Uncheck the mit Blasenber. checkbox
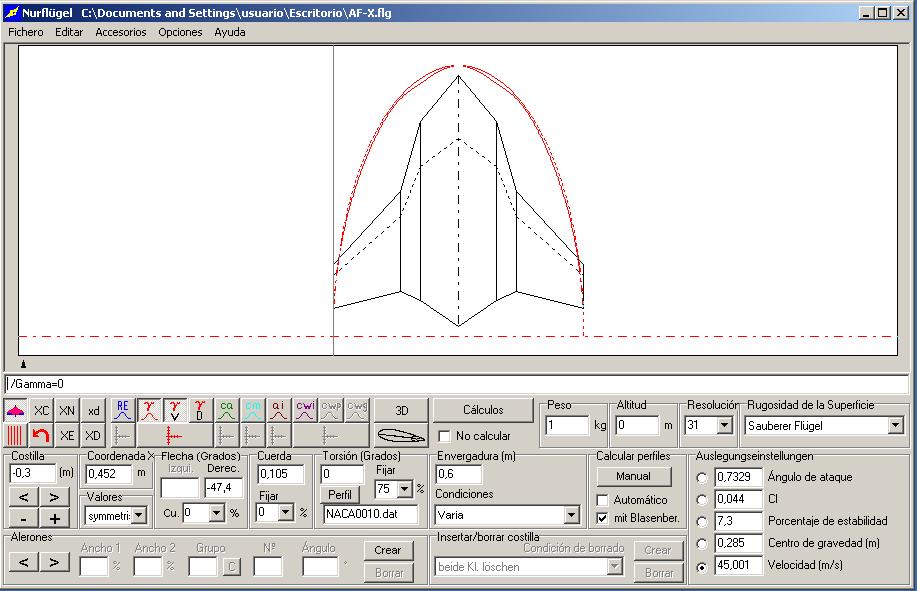 pos(602,518)
